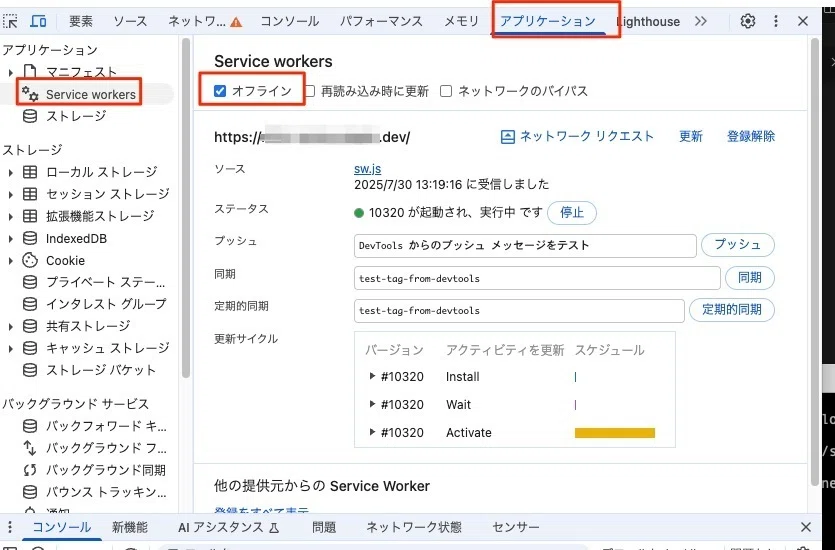Image resolution: width=835 pixels, height=550 pixels.
Task: Click the ローカル ストレージ table icon
Action: tap(30, 172)
